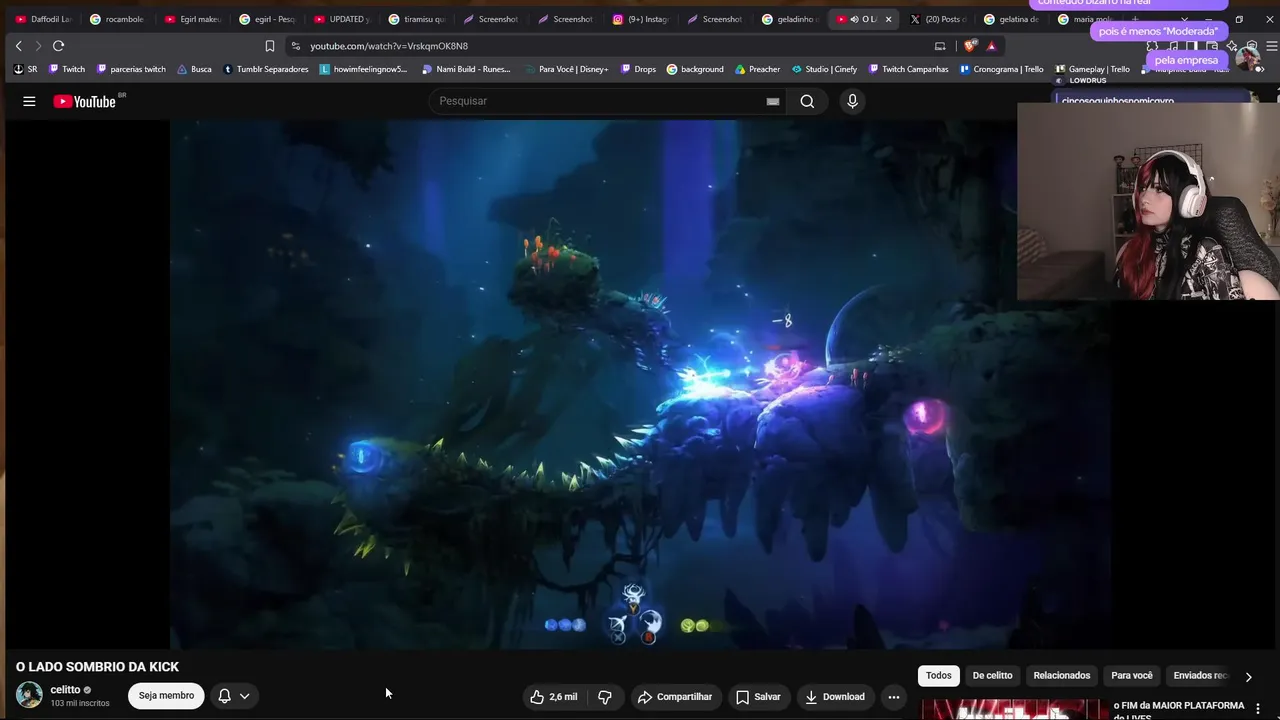Open the Preacher bookmark
This screenshot has width=1280, height=720.
coord(757,69)
